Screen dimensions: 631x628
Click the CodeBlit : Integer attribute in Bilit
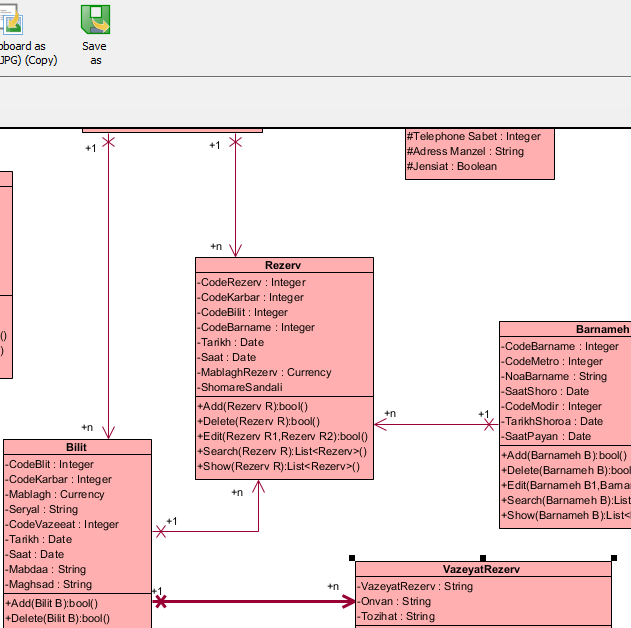tap(49, 464)
